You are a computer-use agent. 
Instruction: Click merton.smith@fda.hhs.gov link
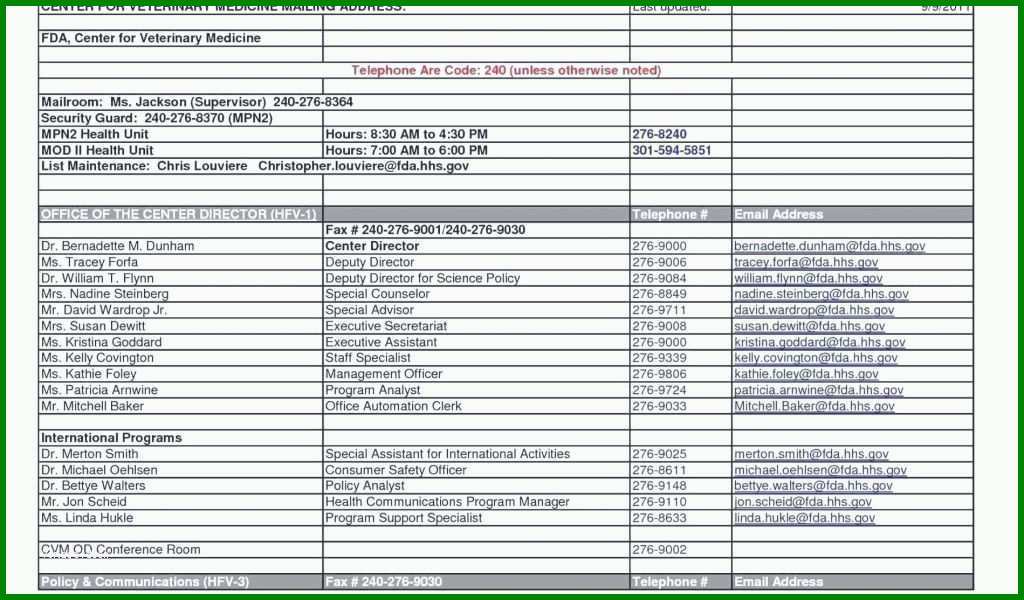coord(811,454)
